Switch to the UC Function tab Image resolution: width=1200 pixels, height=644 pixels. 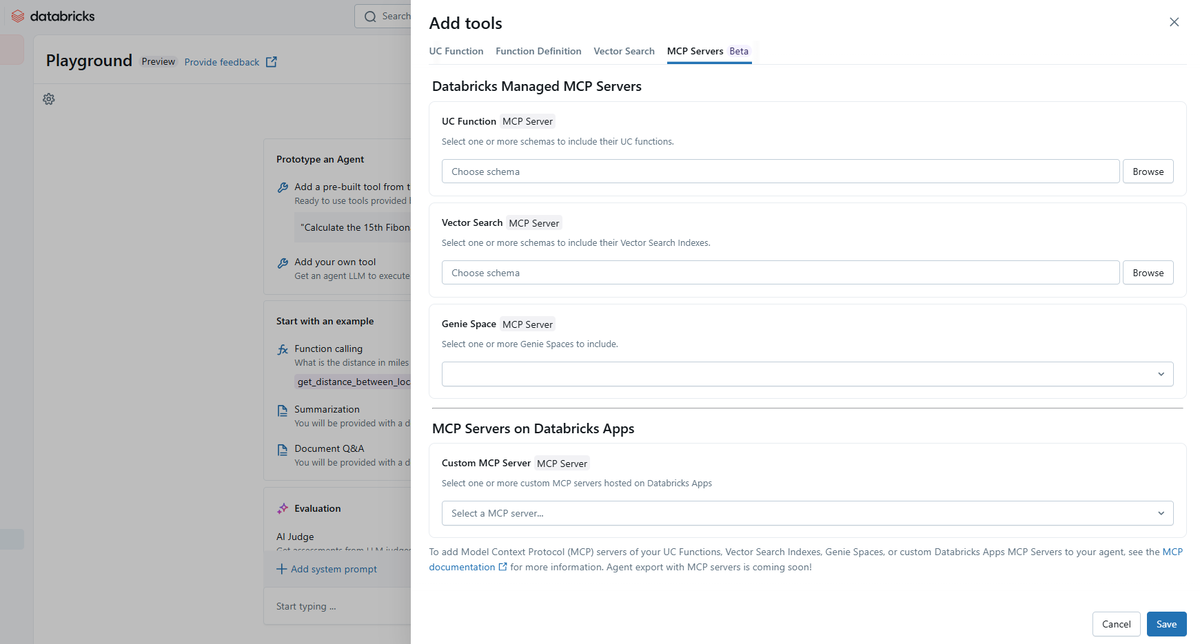(456, 51)
